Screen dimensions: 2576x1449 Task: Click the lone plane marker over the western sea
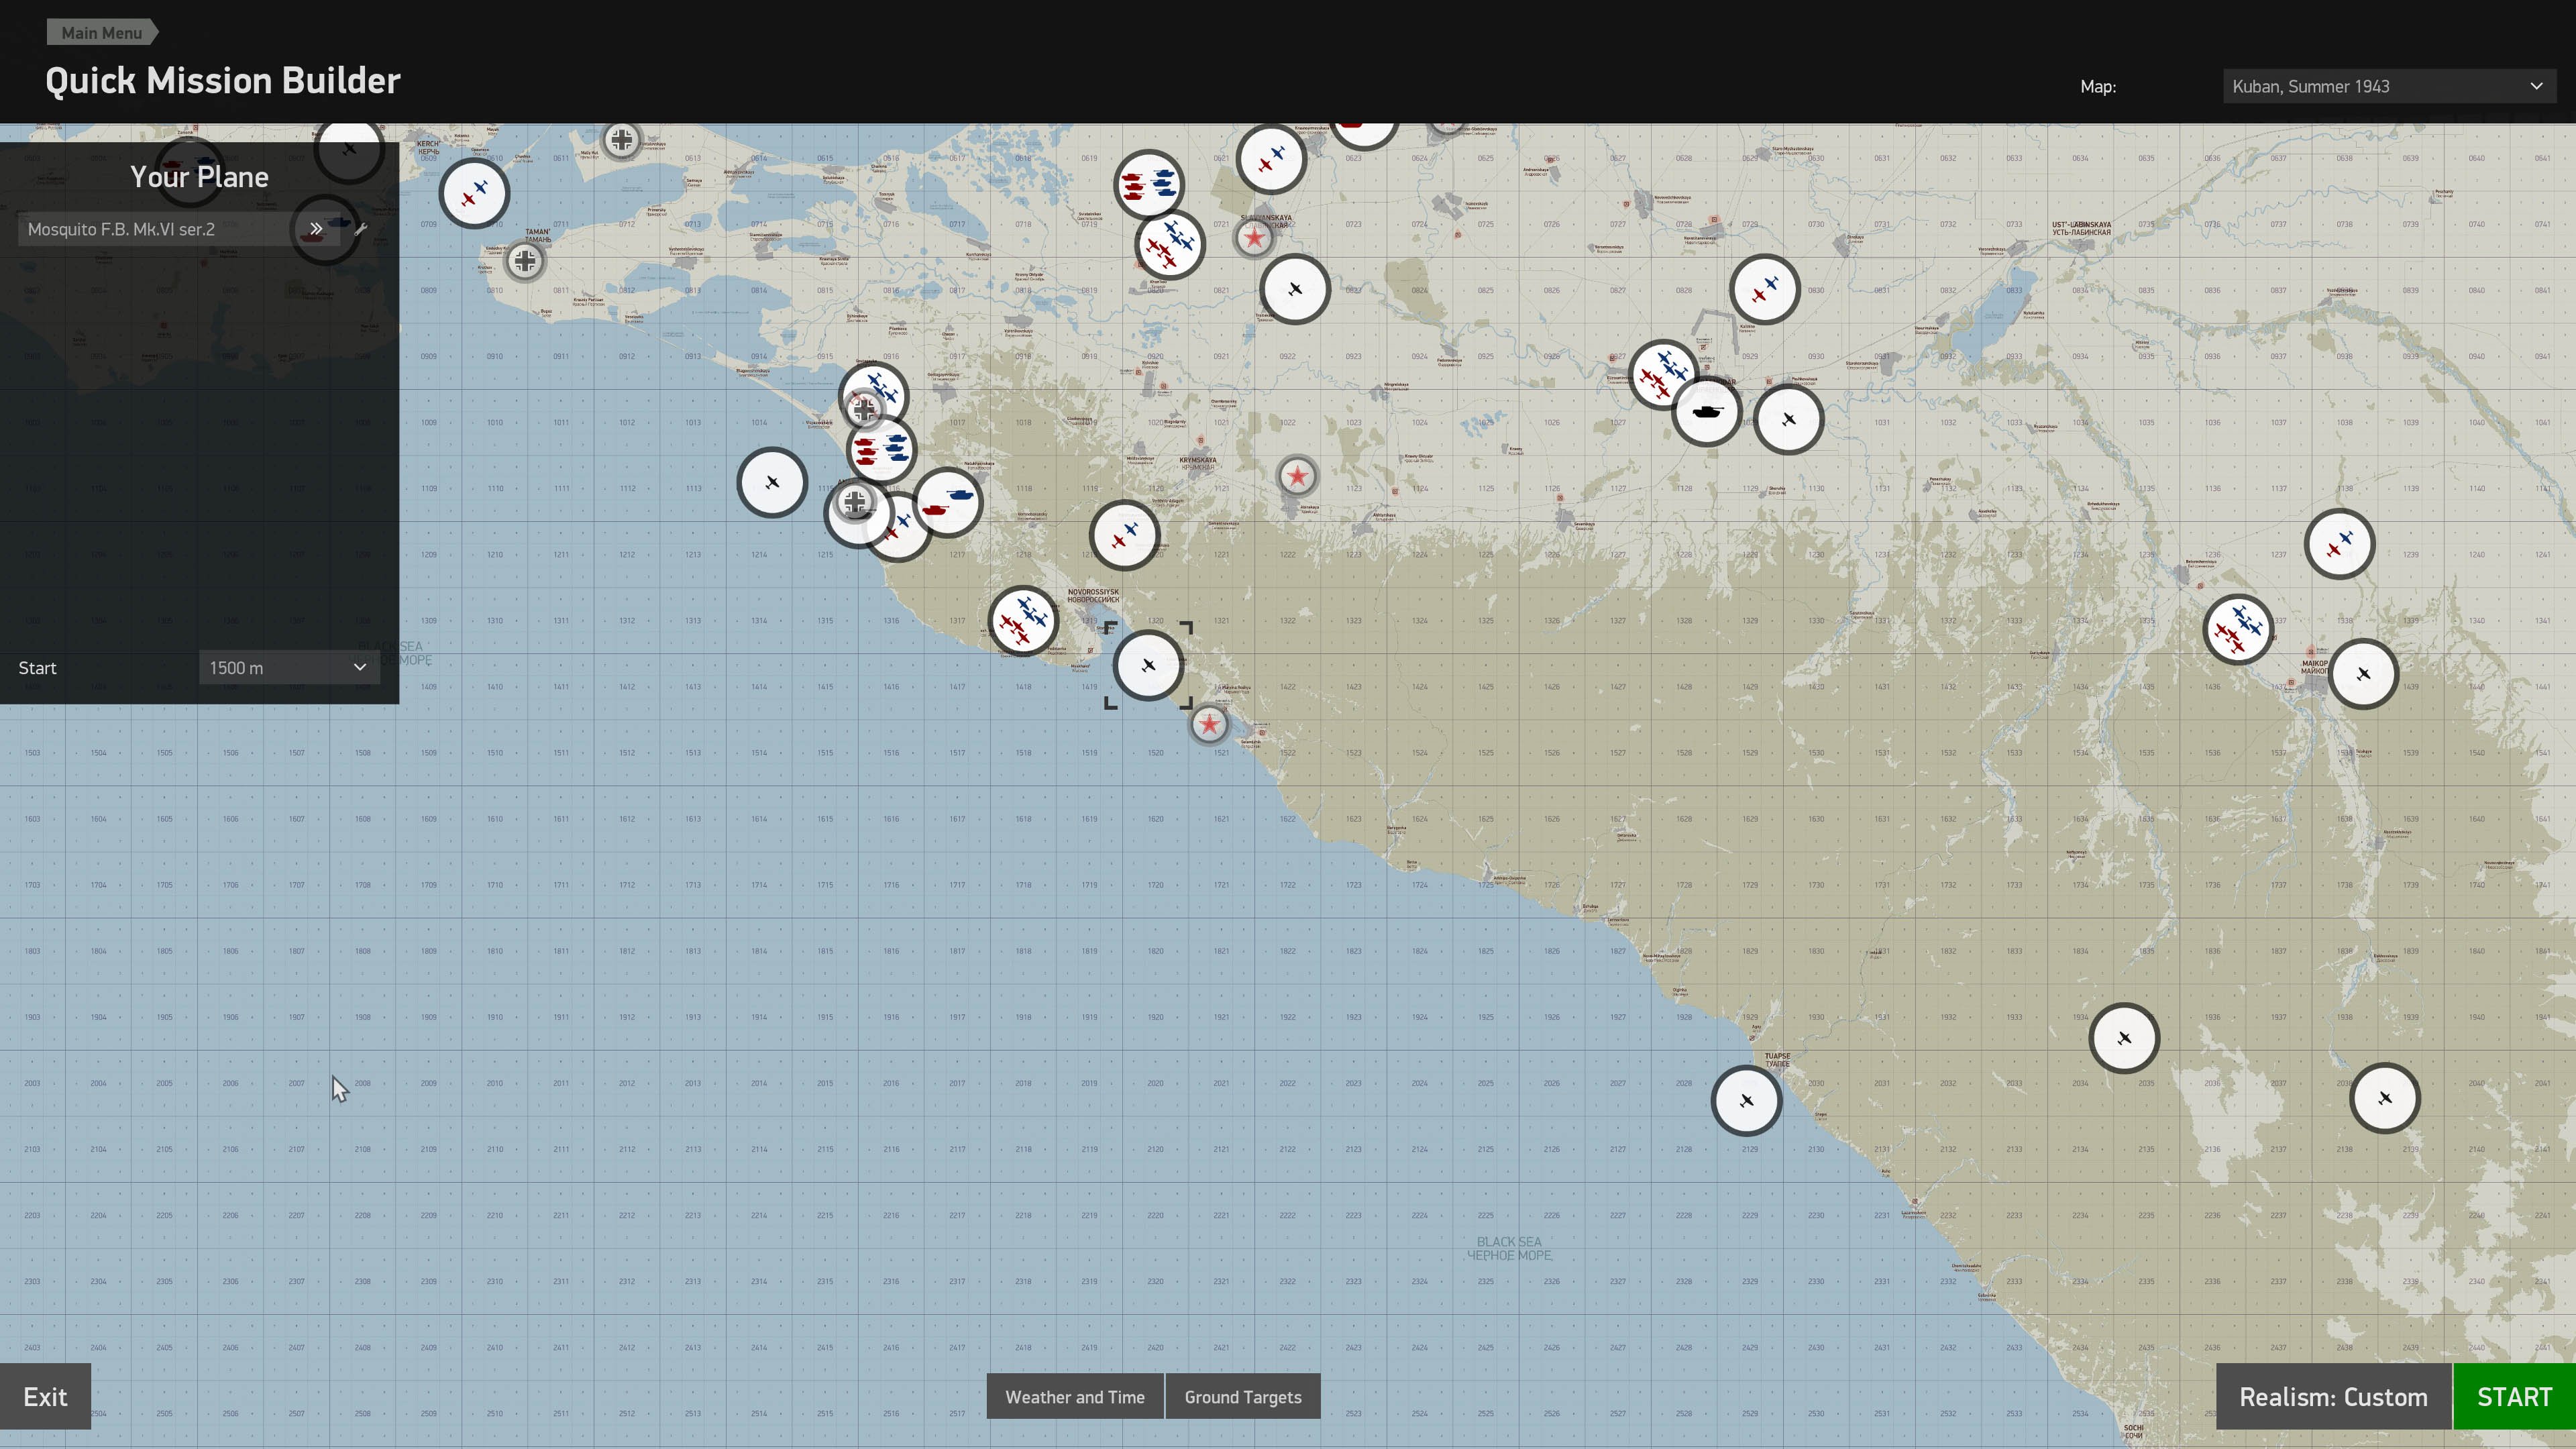tap(772, 483)
